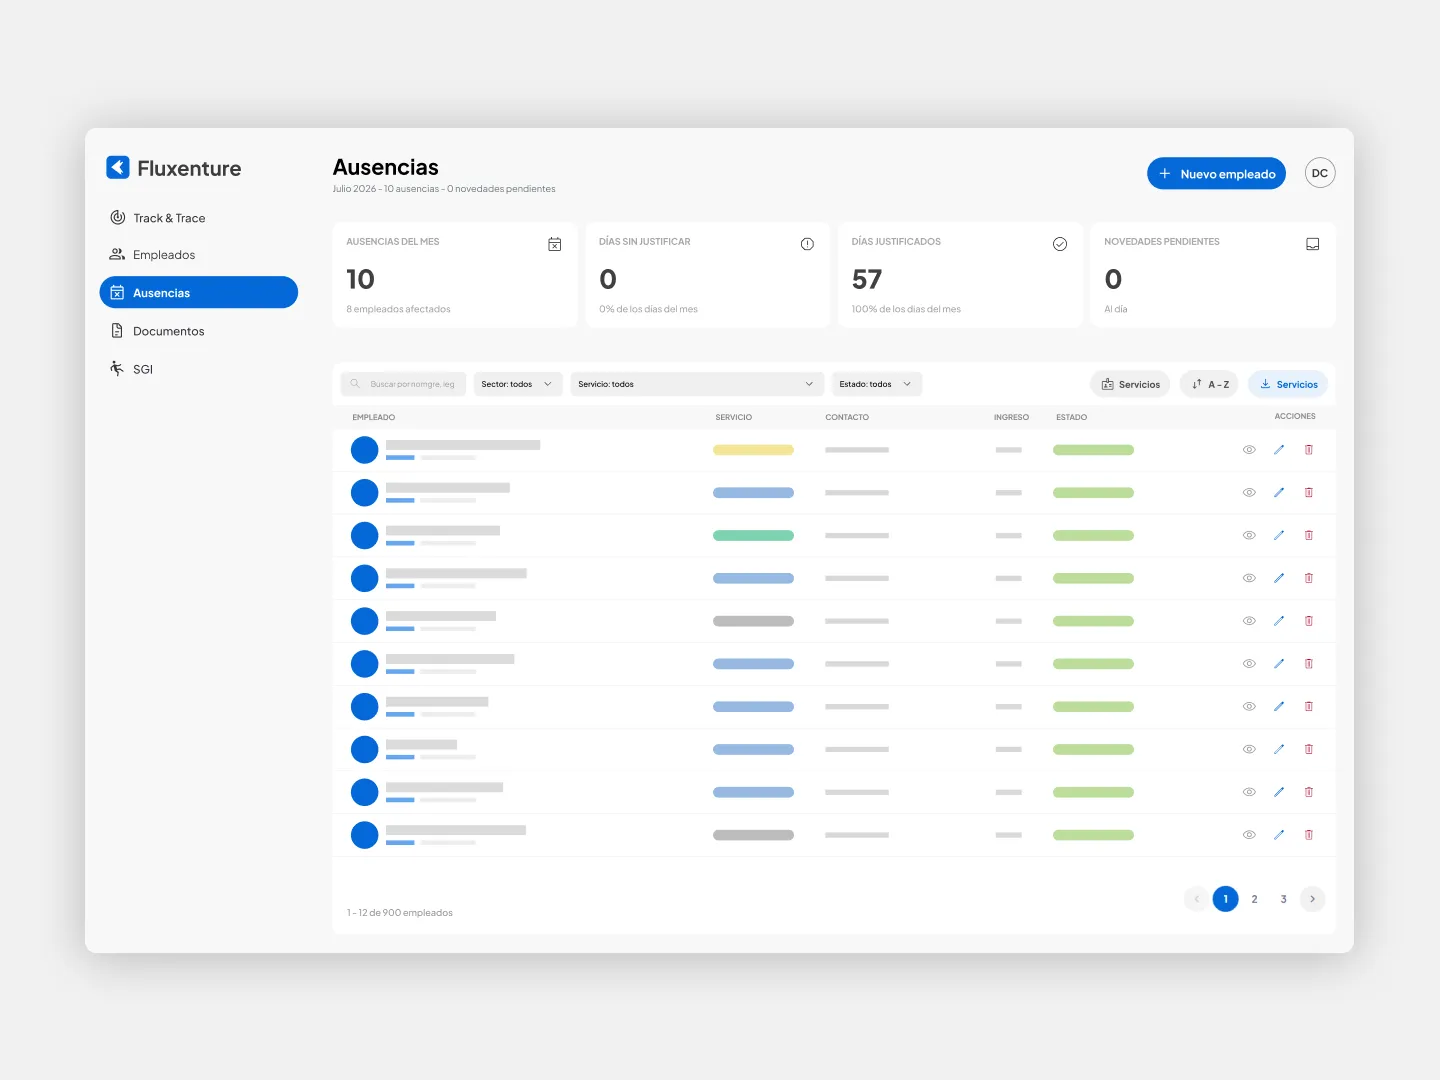Click the Fluxenture logo icon
1440x1080 pixels.
click(118, 167)
